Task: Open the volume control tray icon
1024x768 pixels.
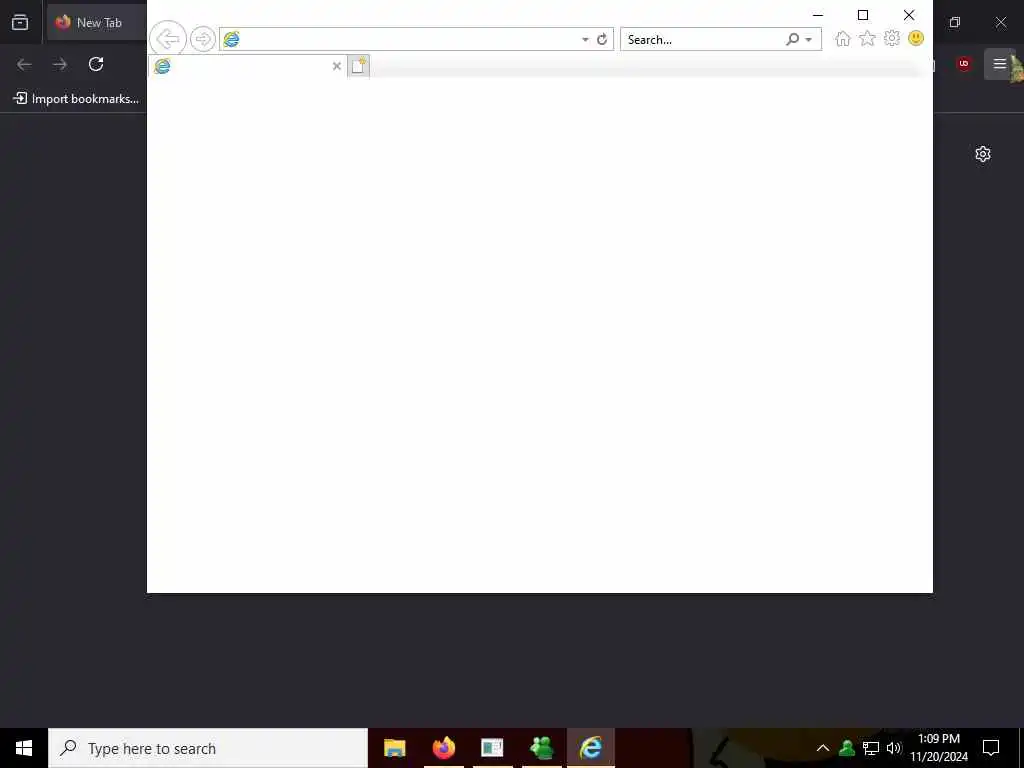Action: click(x=893, y=748)
